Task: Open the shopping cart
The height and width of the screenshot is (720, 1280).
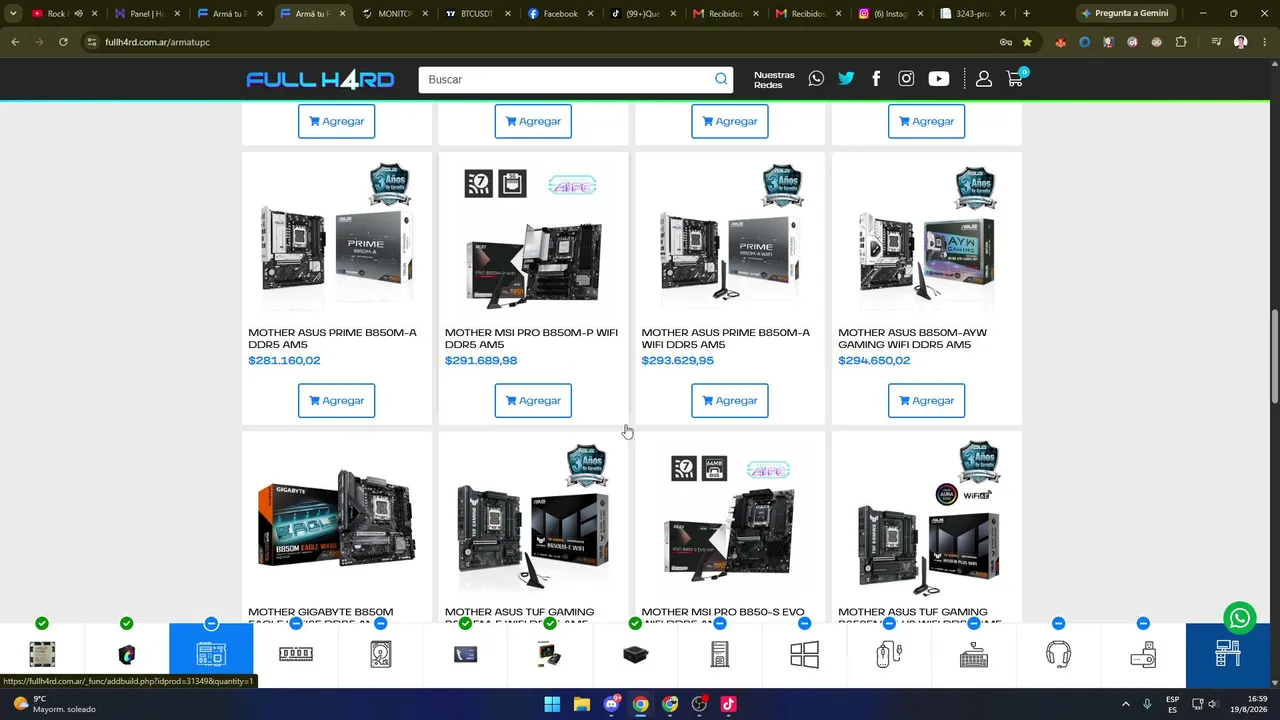Action: [x=1016, y=79]
